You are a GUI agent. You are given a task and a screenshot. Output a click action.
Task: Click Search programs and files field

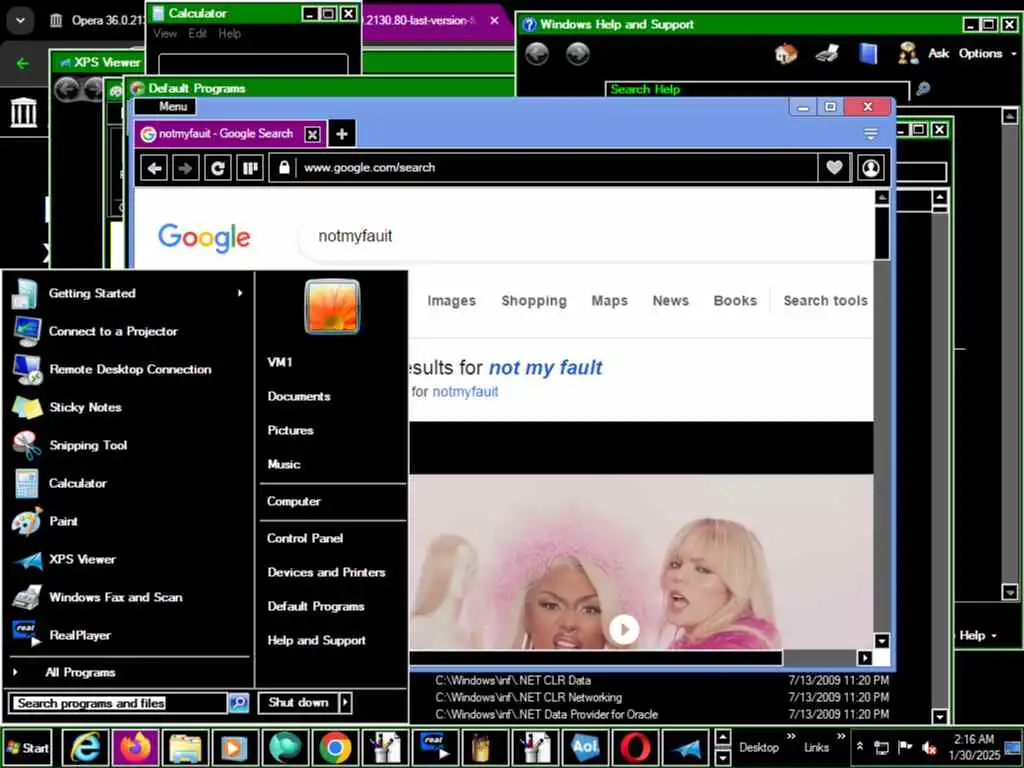pos(118,703)
